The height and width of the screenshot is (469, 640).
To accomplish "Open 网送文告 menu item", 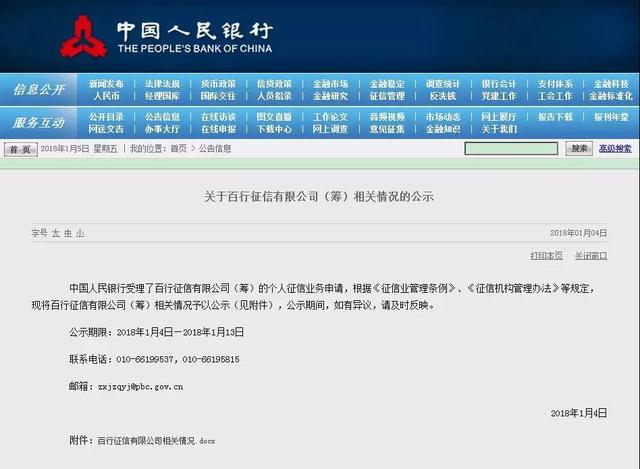I will tap(106, 129).
